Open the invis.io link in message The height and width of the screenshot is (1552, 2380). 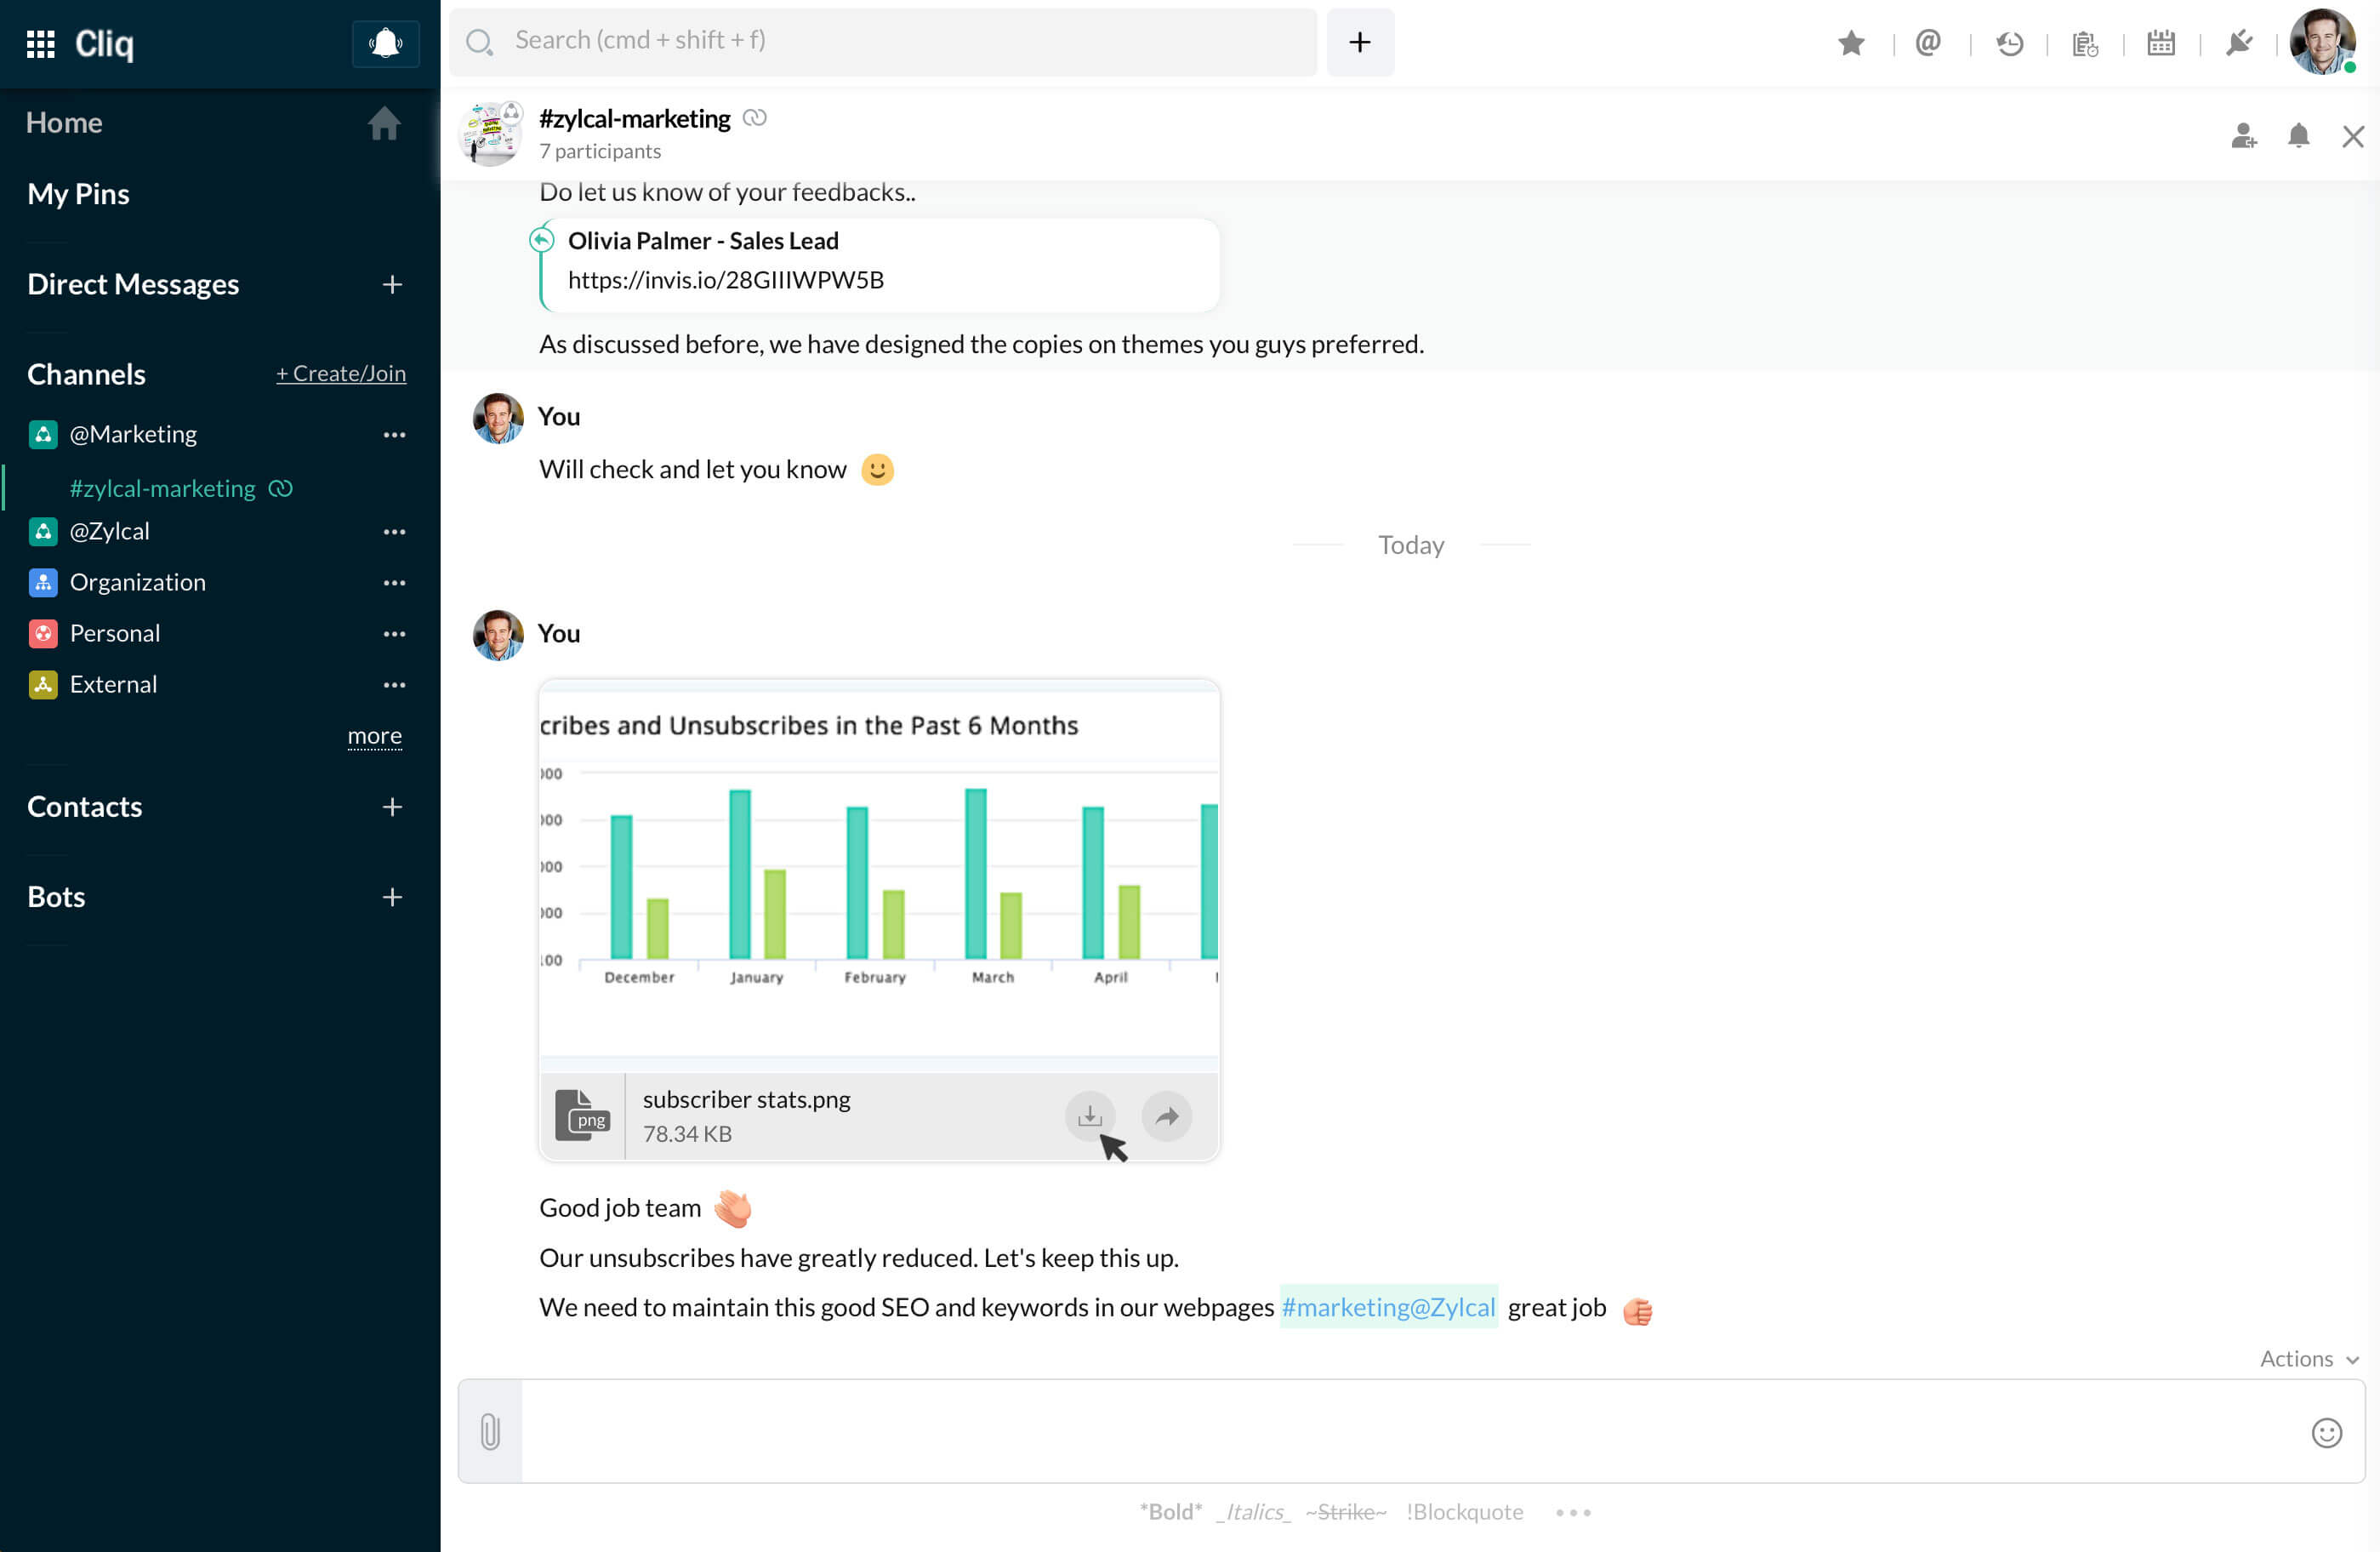coord(725,280)
